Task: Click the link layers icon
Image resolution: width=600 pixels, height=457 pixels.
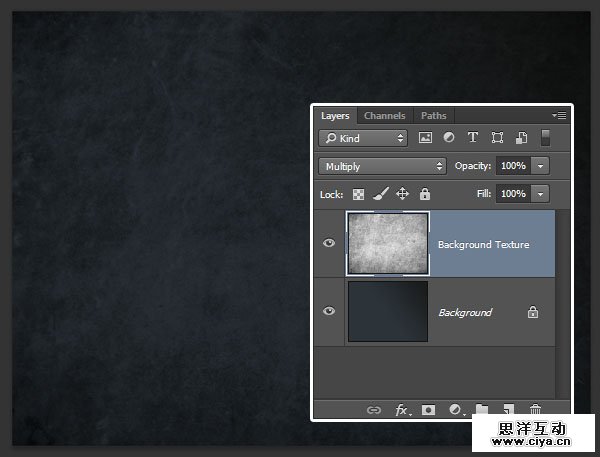Action: click(374, 410)
